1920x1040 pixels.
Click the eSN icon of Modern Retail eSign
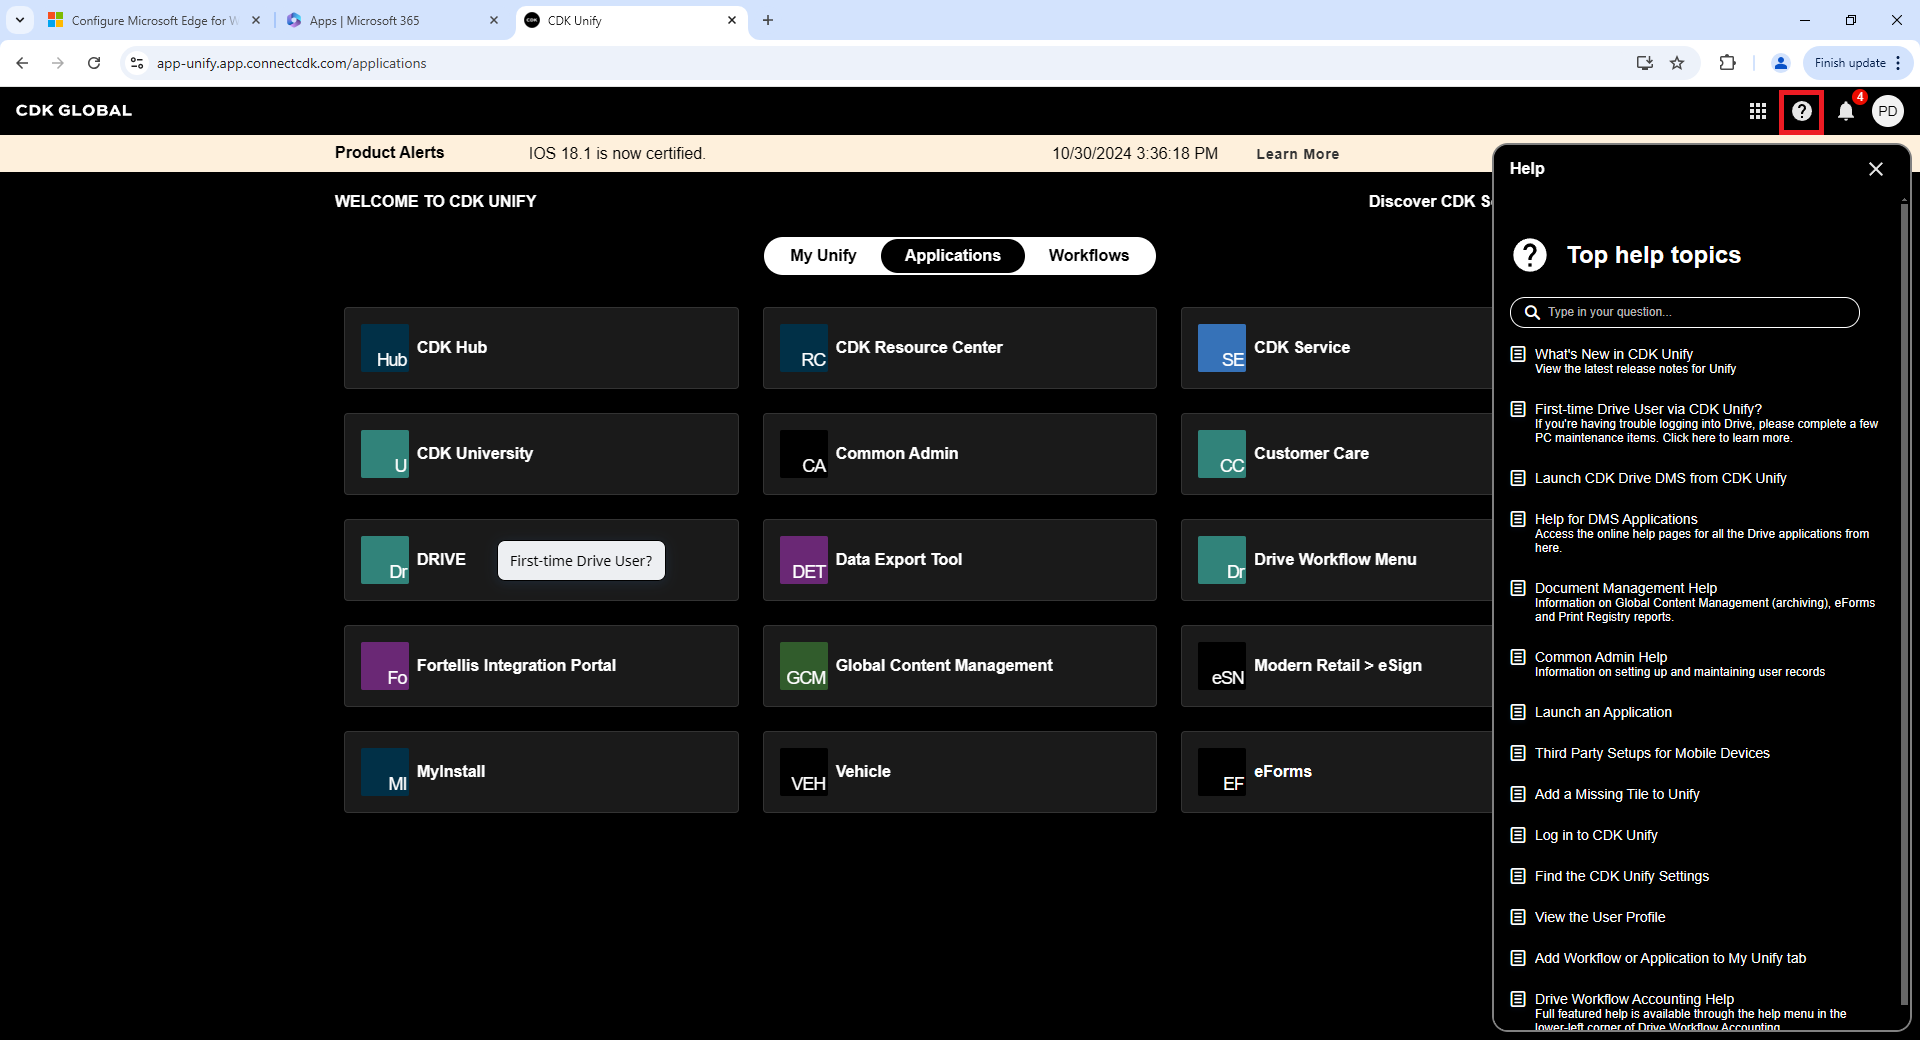(1222, 666)
